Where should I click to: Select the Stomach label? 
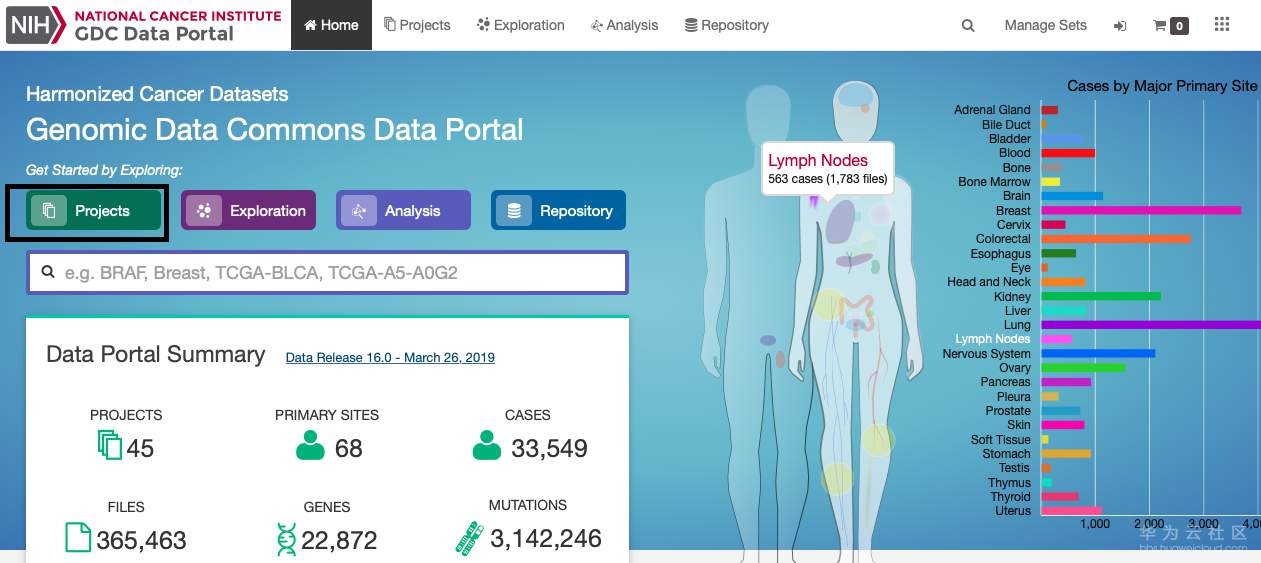pos(1006,454)
